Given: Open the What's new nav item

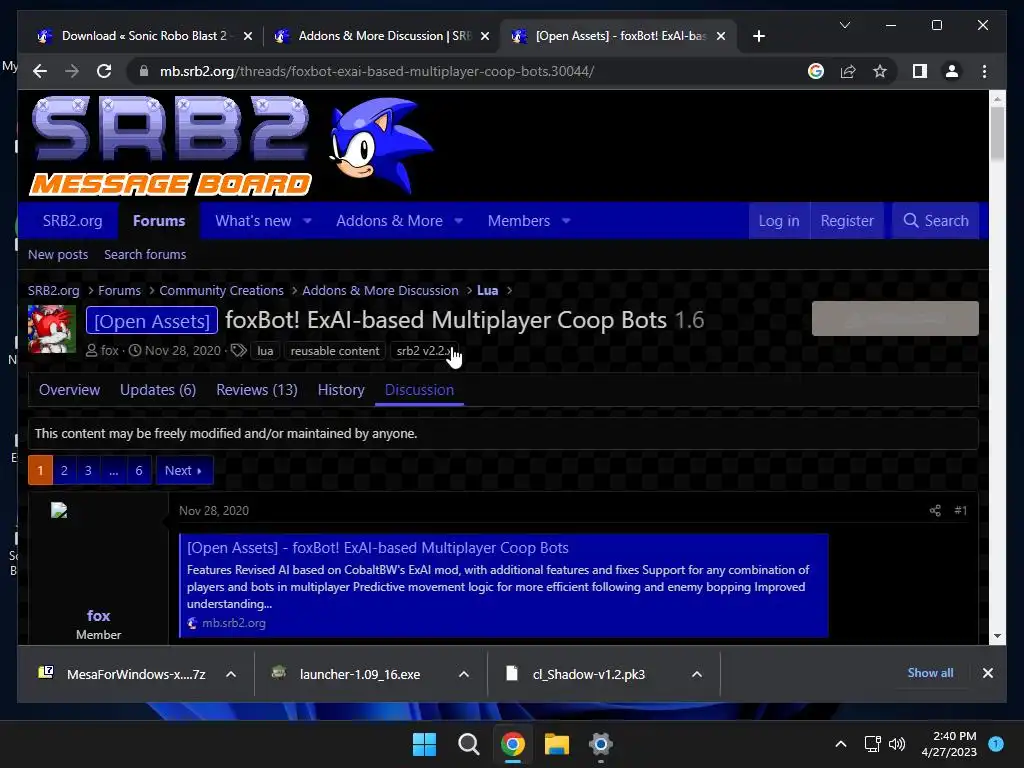Looking at the screenshot, I should point(253,221).
